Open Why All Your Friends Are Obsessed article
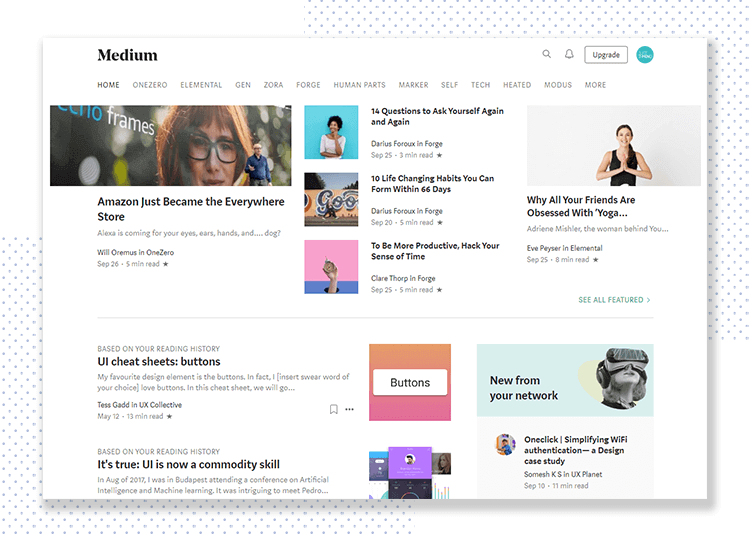 pyautogui.click(x=581, y=206)
